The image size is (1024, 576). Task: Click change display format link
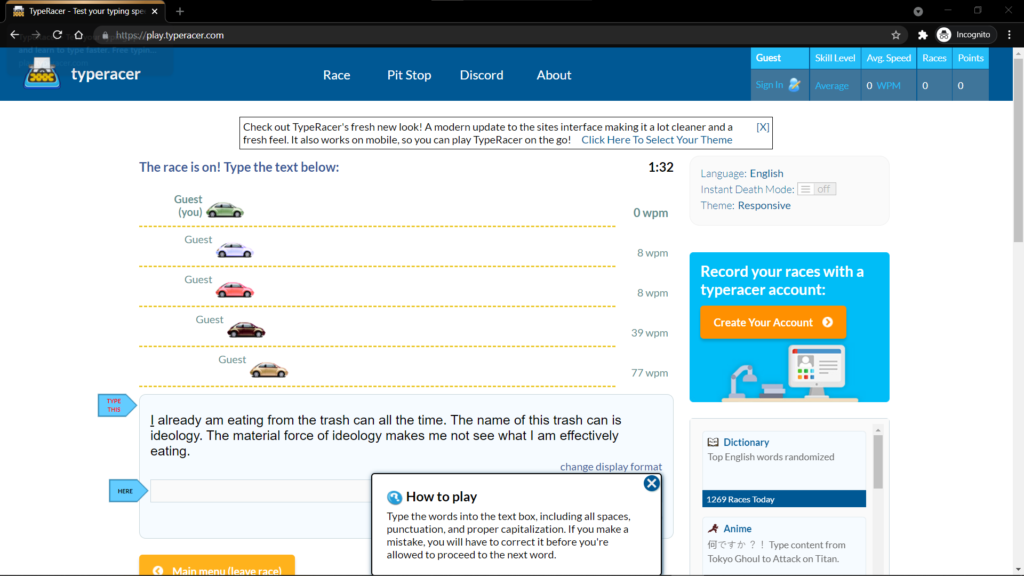coord(611,466)
